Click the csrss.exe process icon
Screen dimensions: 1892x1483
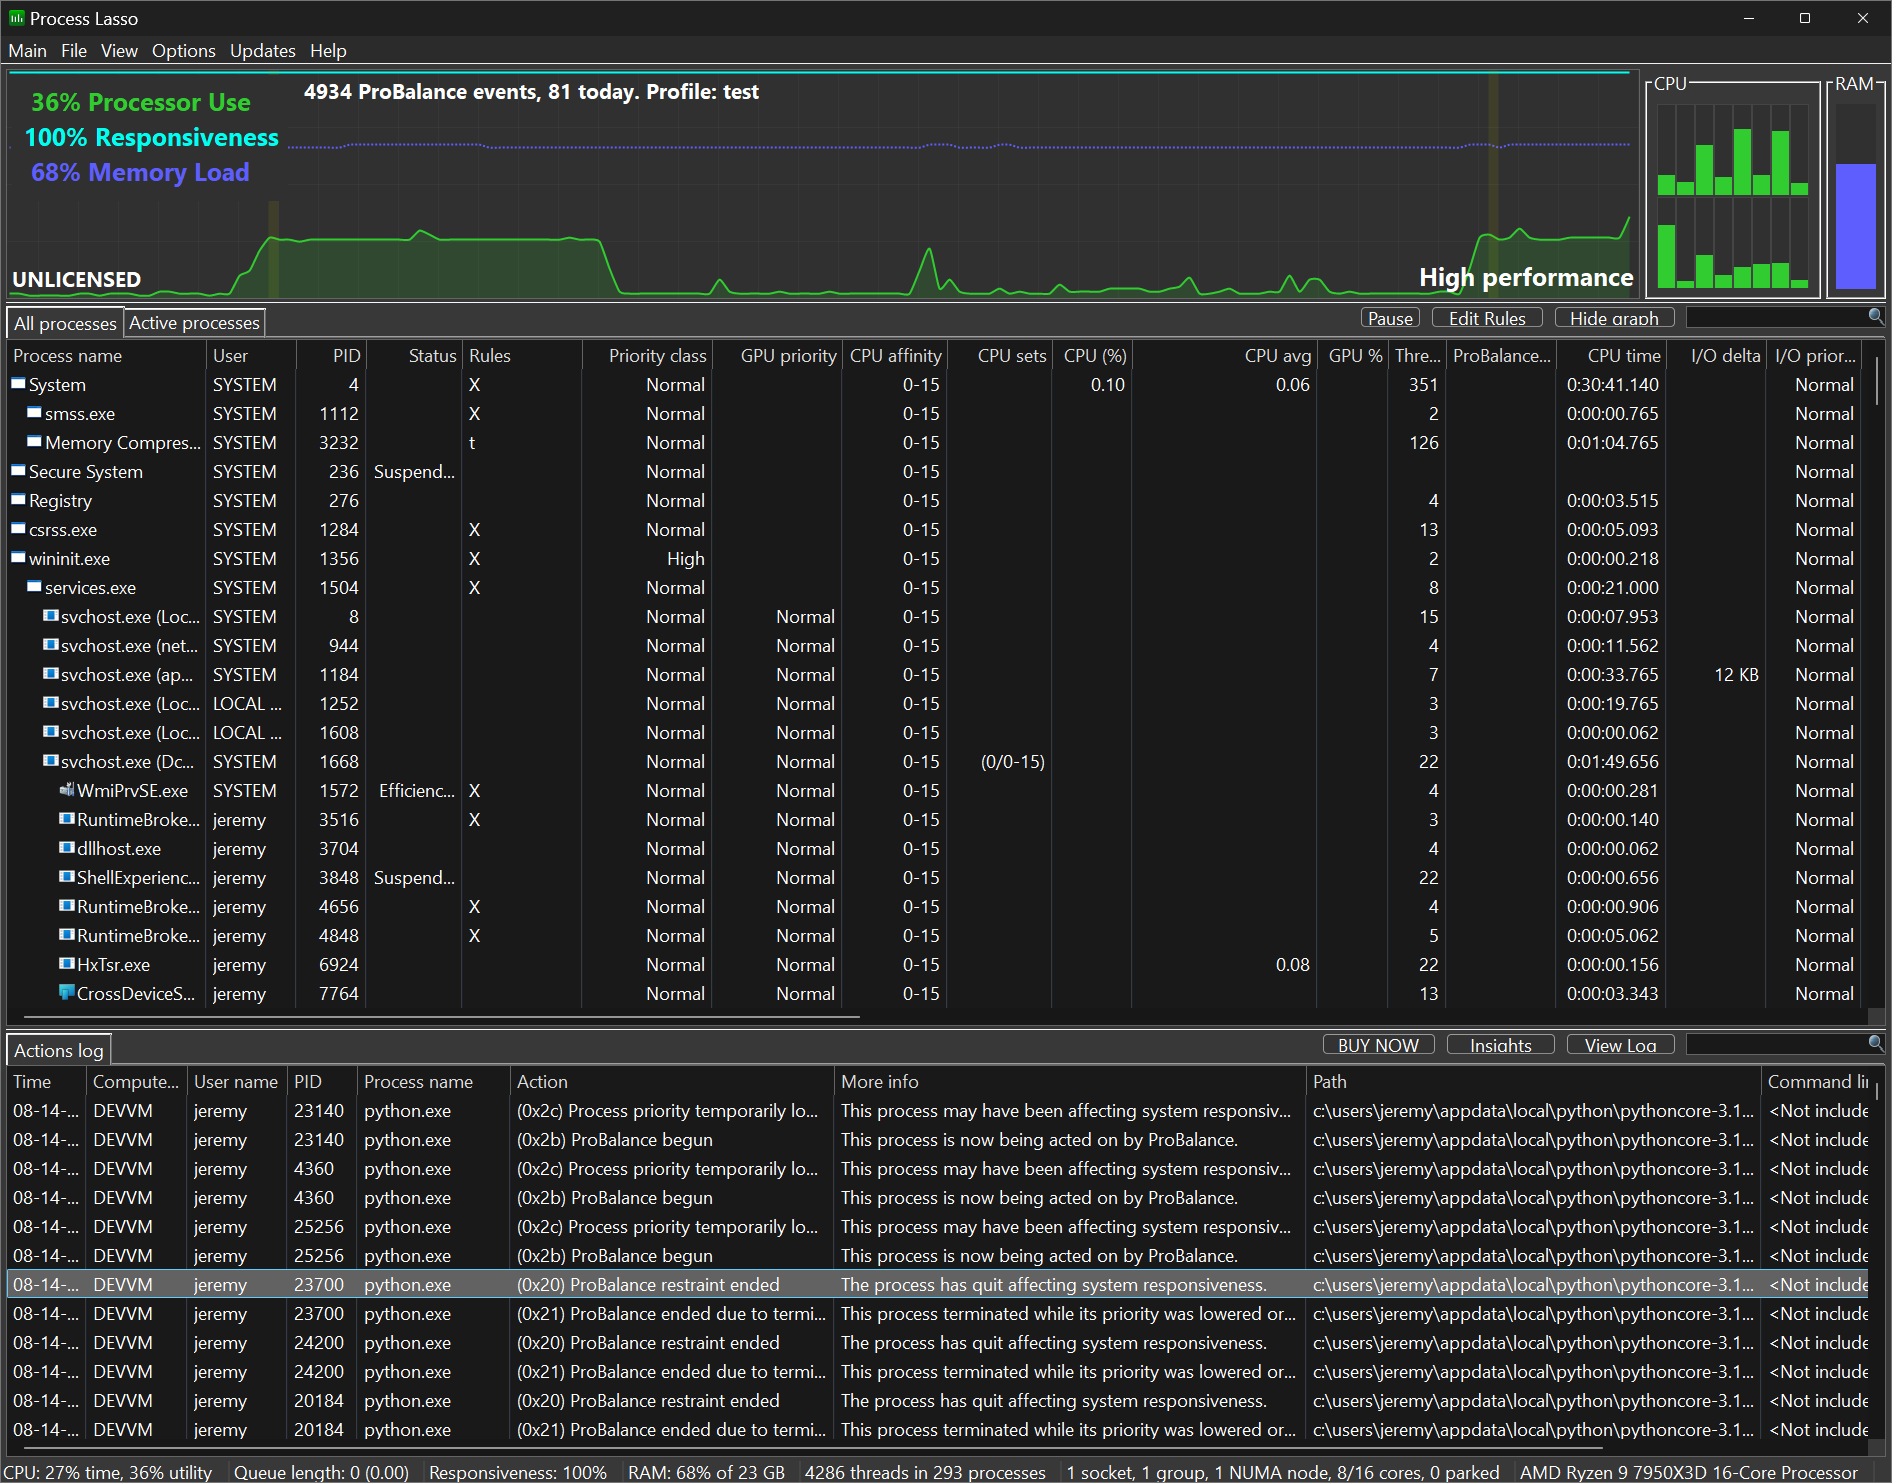point(18,529)
